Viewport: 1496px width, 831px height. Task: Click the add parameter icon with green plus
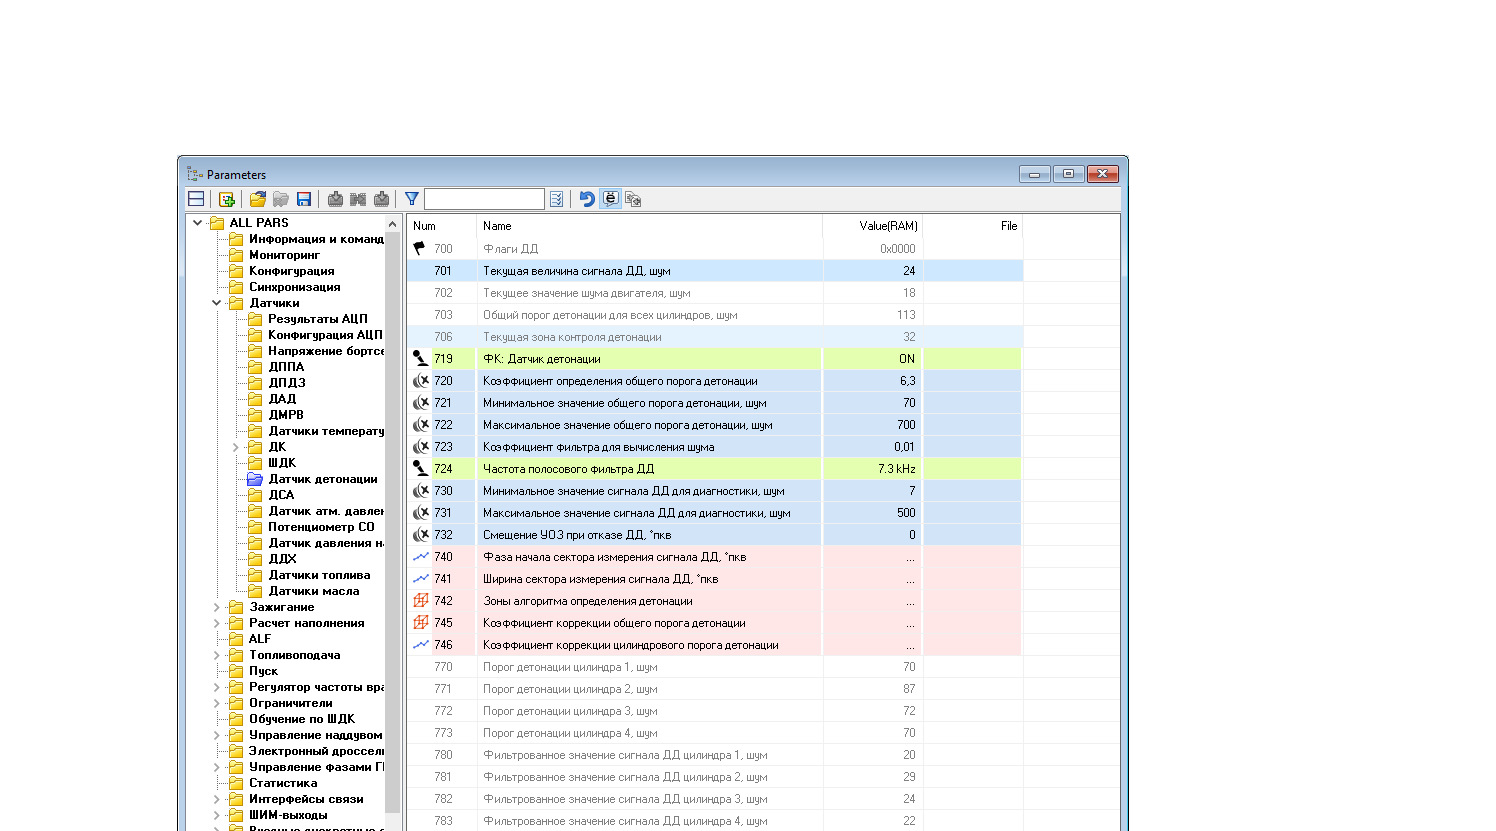point(227,199)
